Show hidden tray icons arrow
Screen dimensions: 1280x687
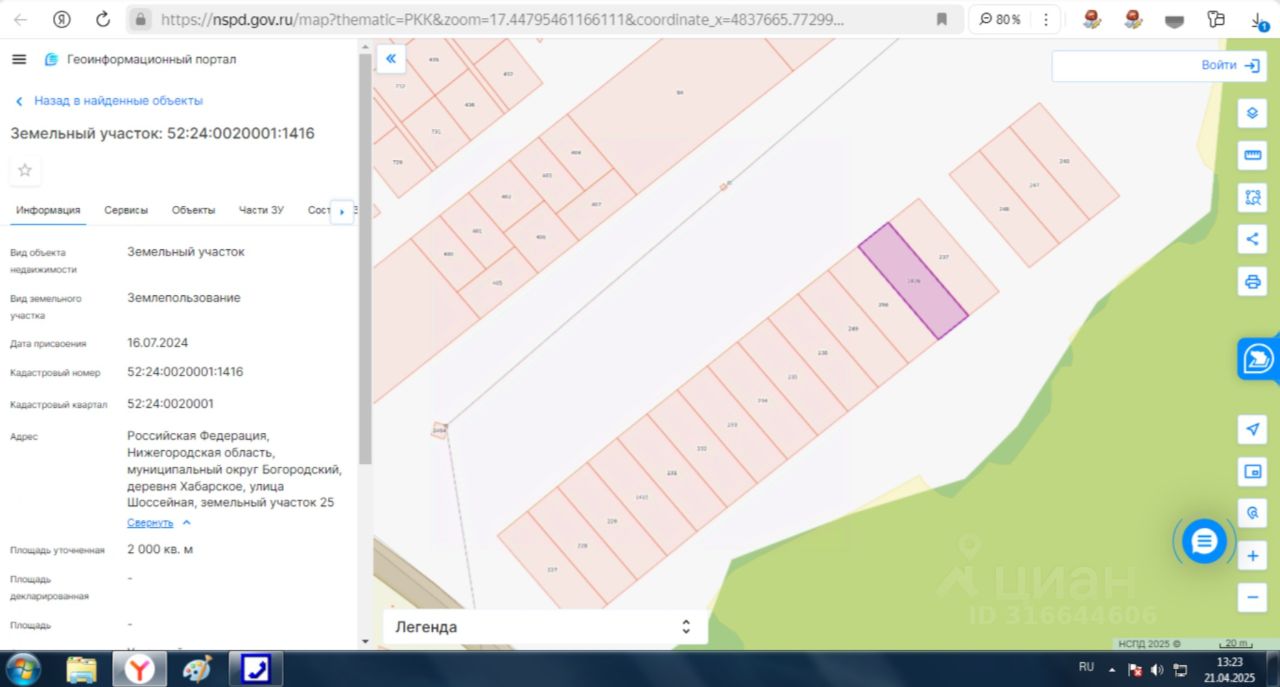[x=1112, y=669]
